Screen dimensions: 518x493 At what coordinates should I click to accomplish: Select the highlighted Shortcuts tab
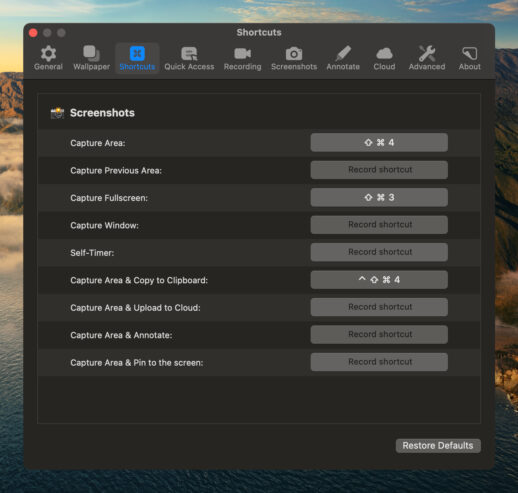click(x=137, y=58)
